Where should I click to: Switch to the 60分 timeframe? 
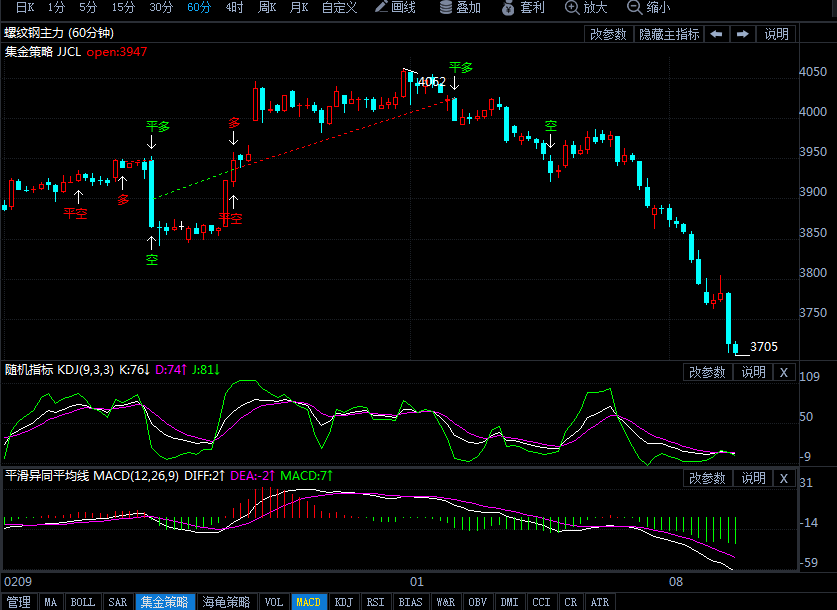pyautogui.click(x=199, y=8)
